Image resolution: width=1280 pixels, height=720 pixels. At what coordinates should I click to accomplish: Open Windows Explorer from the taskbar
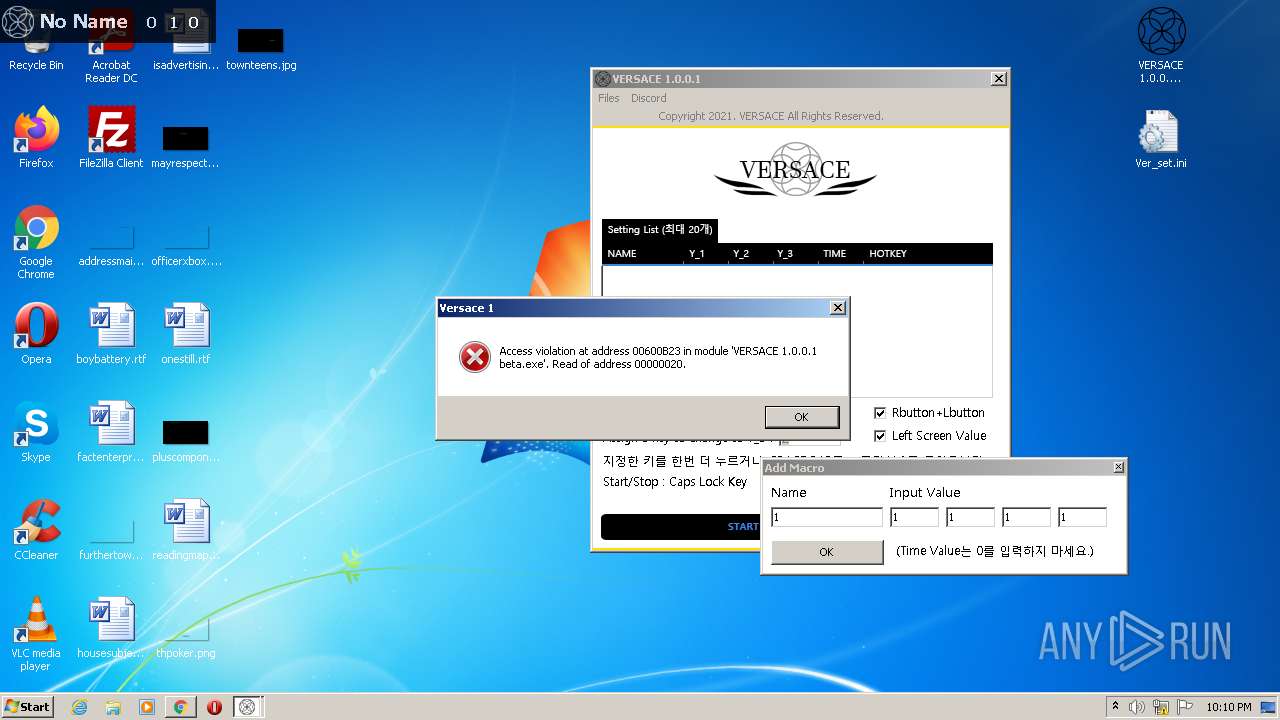113,707
